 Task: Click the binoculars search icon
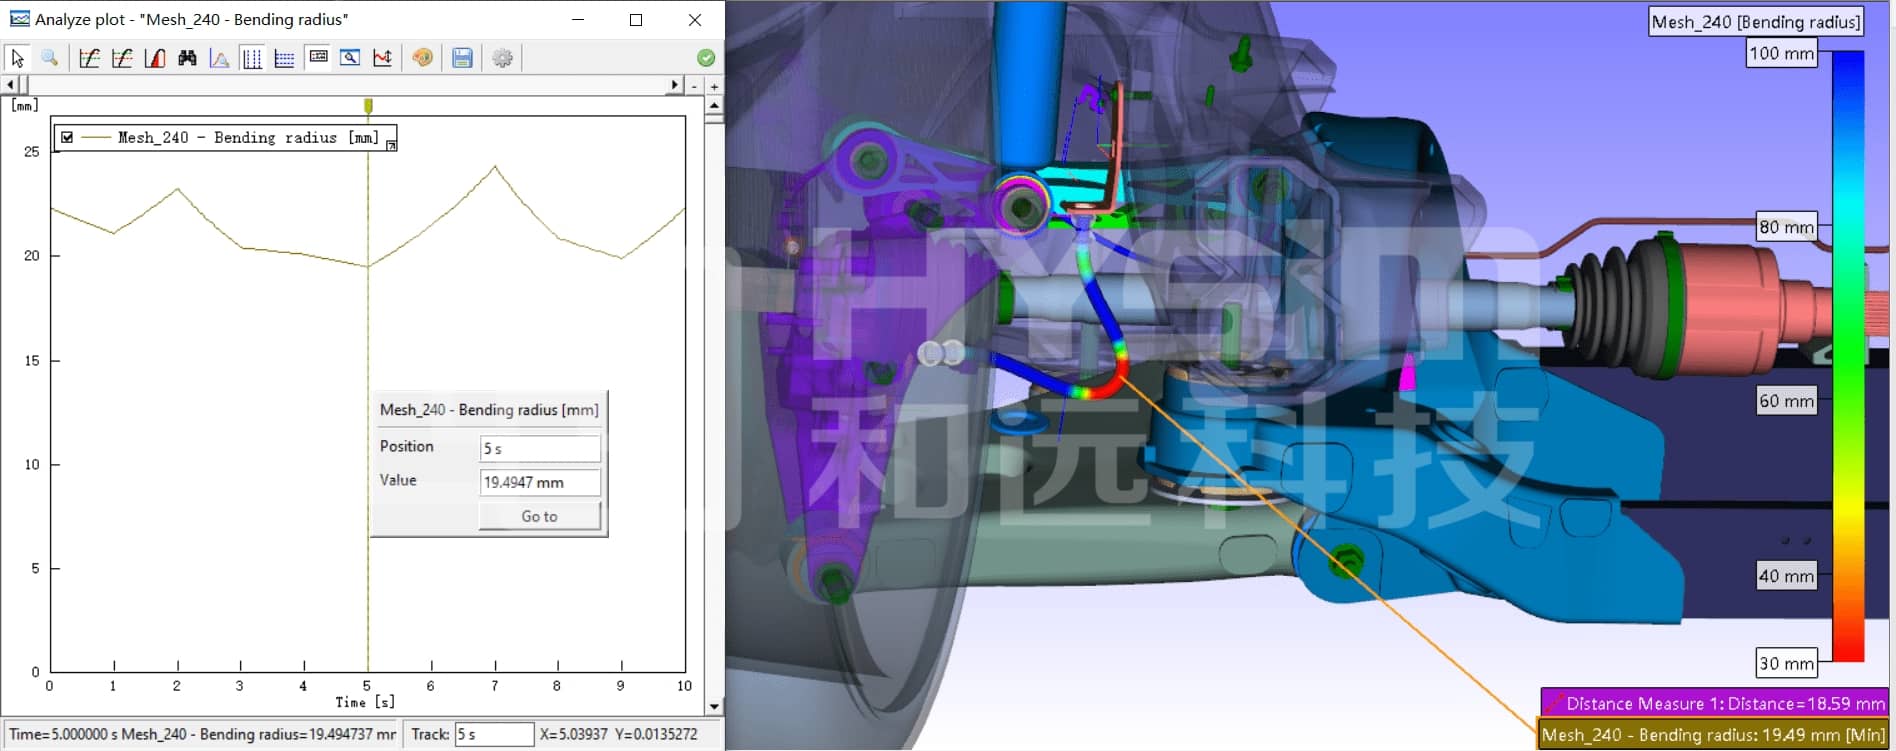(187, 58)
